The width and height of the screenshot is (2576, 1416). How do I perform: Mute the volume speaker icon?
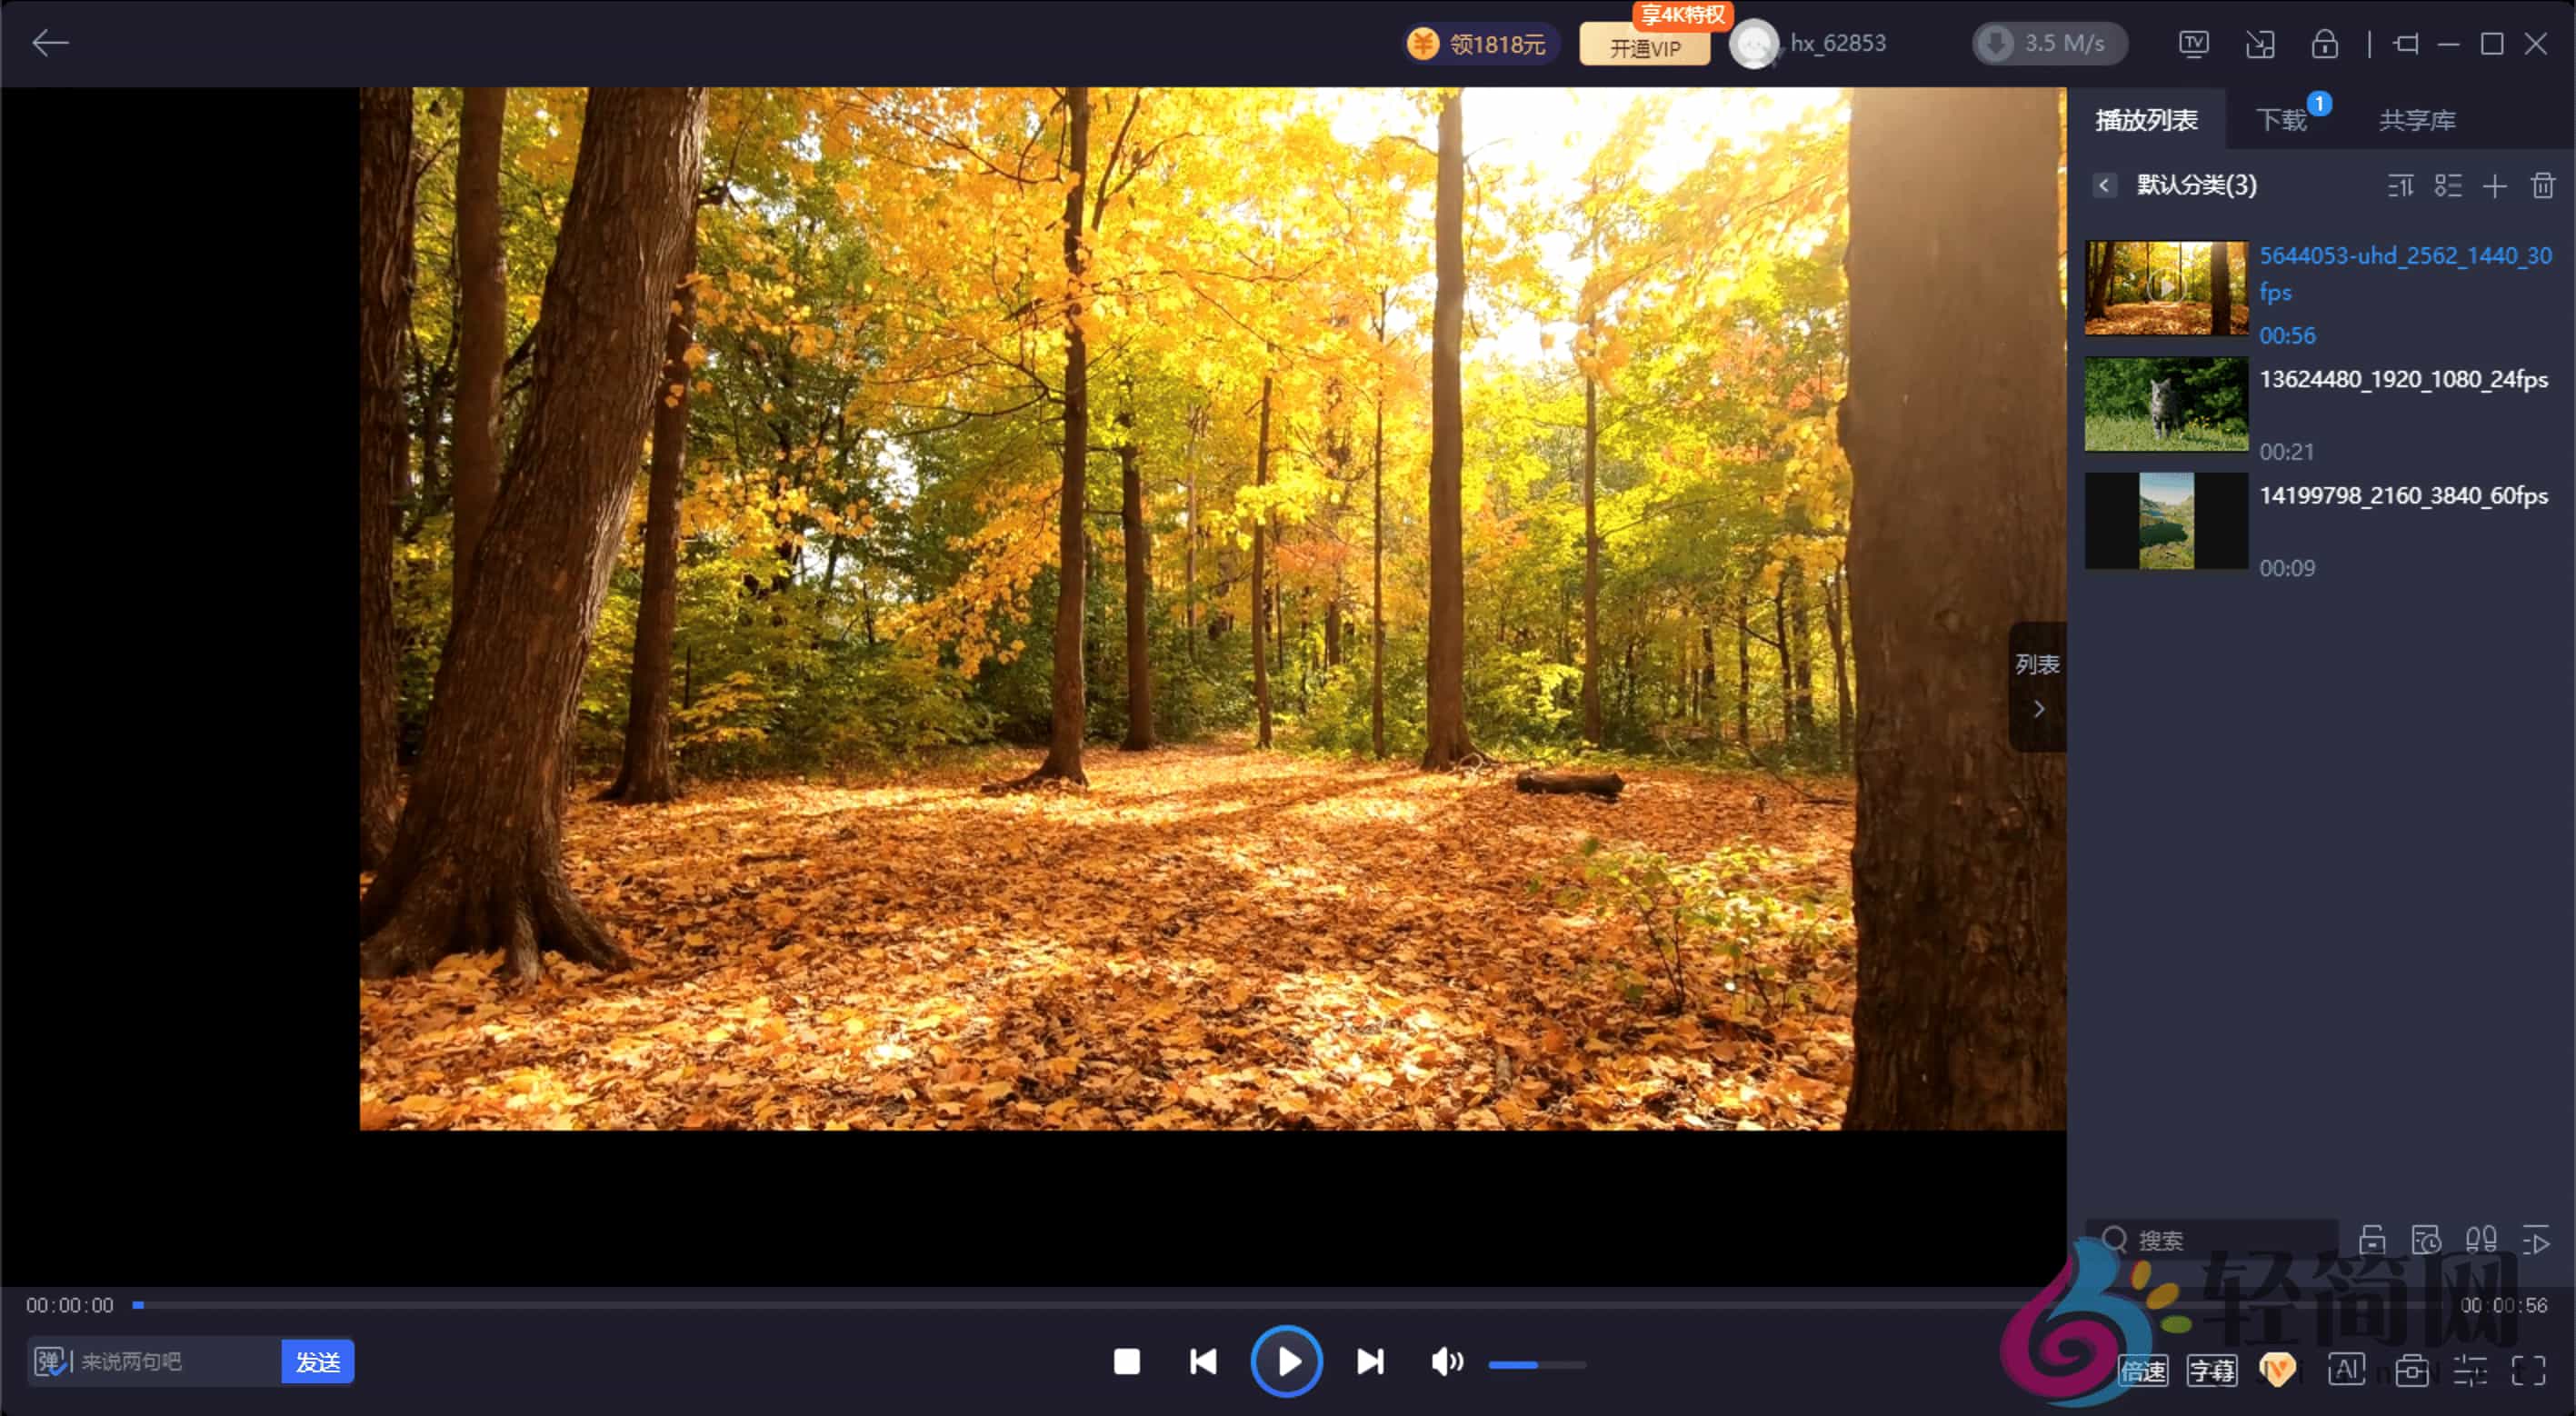pyautogui.click(x=1446, y=1361)
